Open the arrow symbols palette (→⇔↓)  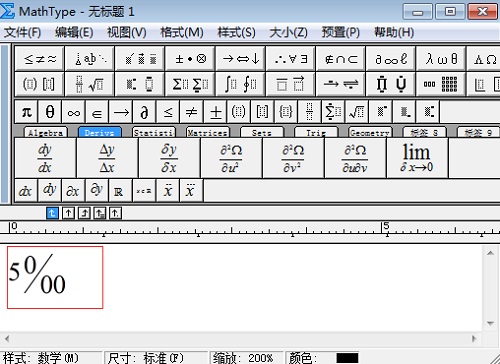pyautogui.click(x=241, y=59)
